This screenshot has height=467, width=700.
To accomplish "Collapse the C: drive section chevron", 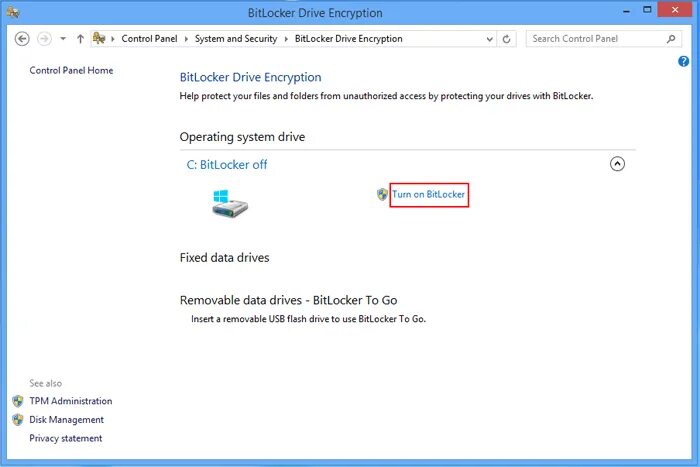I will point(617,164).
